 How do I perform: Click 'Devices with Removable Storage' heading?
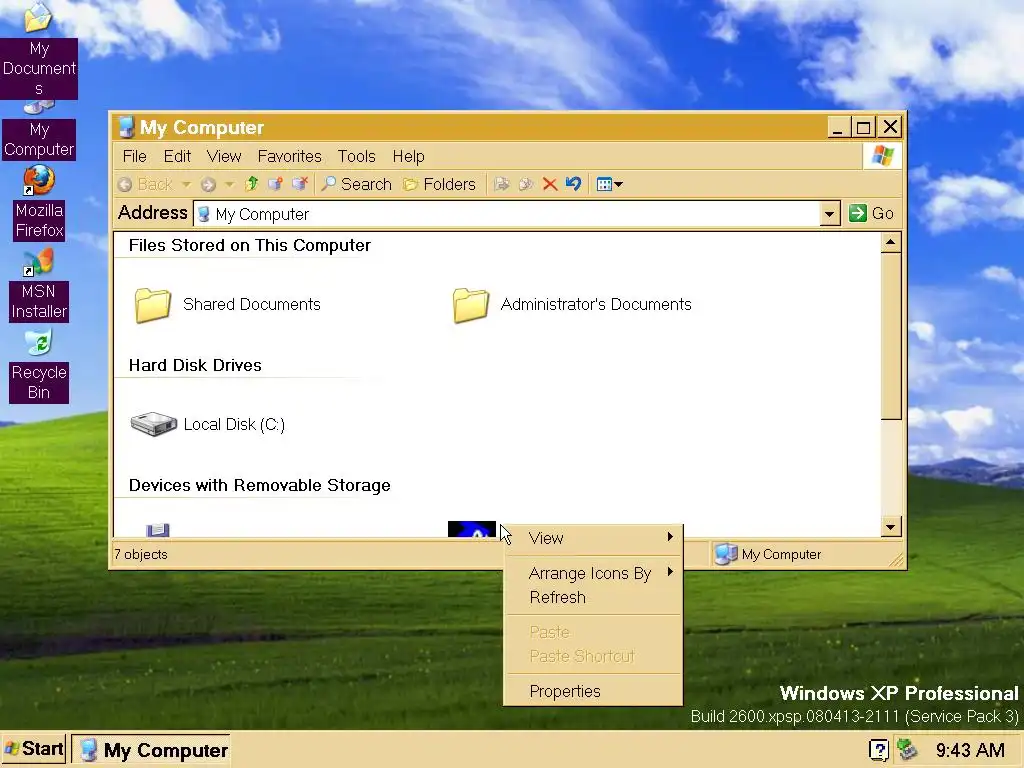(259, 486)
